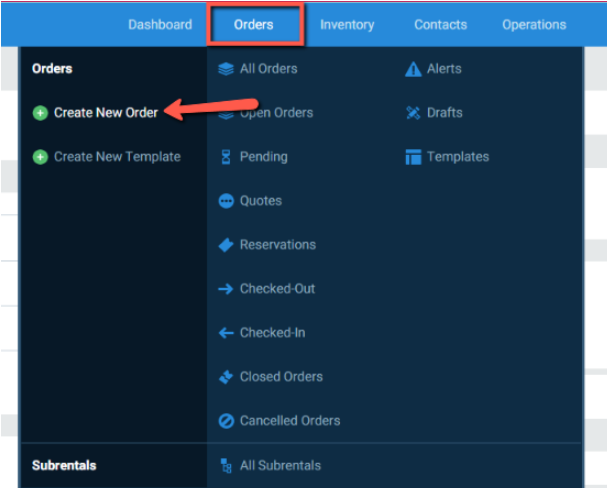Click the left arrow Checked-In icon
607x488 pixels.
226,333
